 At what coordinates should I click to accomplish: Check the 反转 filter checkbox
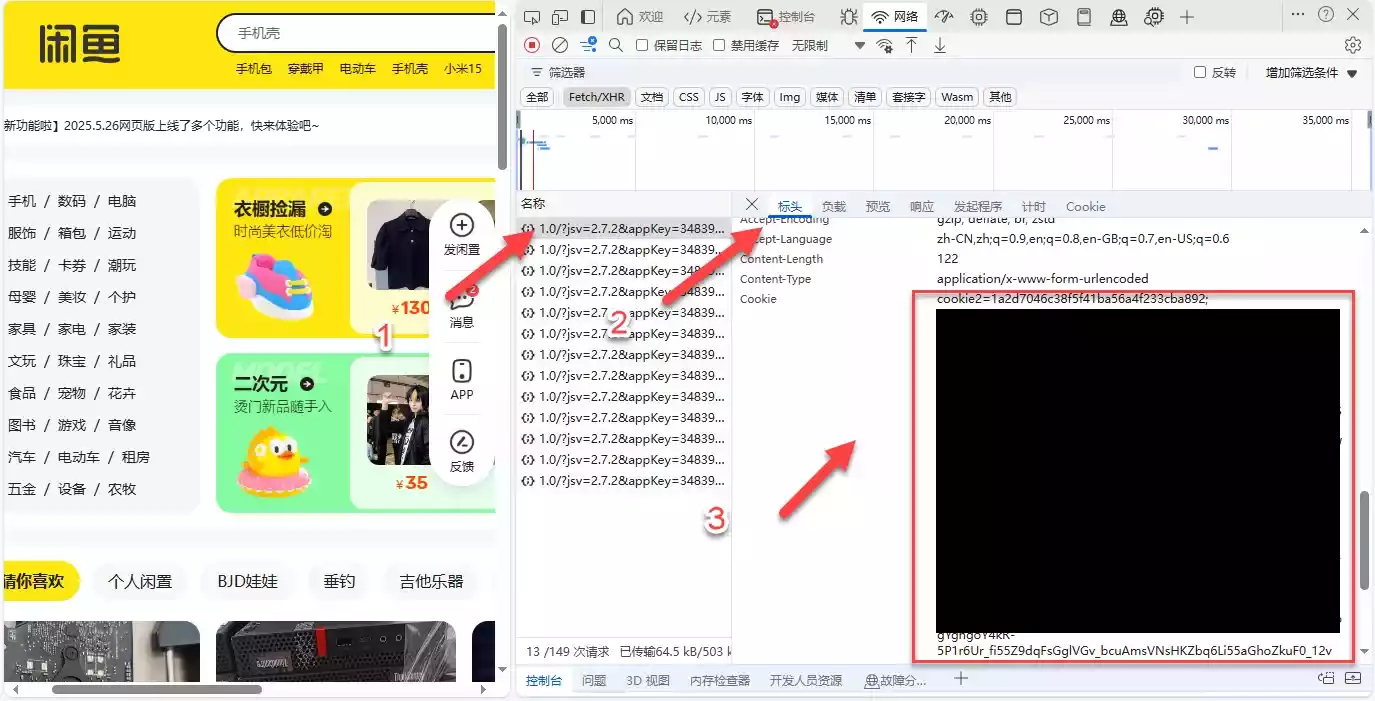coord(1200,73)
